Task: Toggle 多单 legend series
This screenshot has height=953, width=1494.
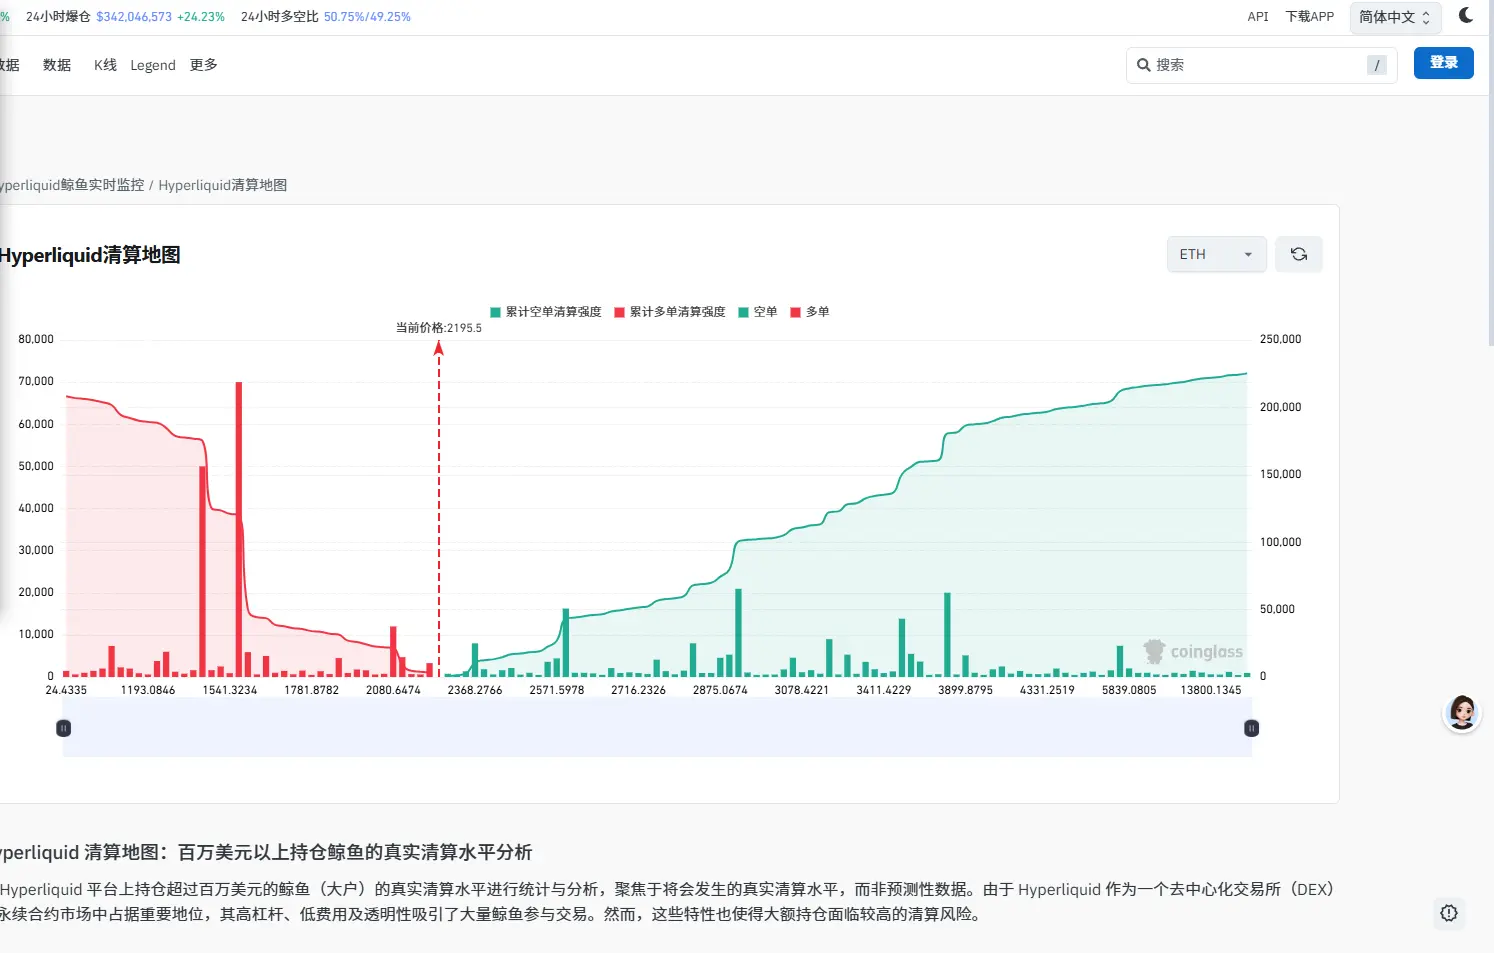Action: click(x=810, y=312)
